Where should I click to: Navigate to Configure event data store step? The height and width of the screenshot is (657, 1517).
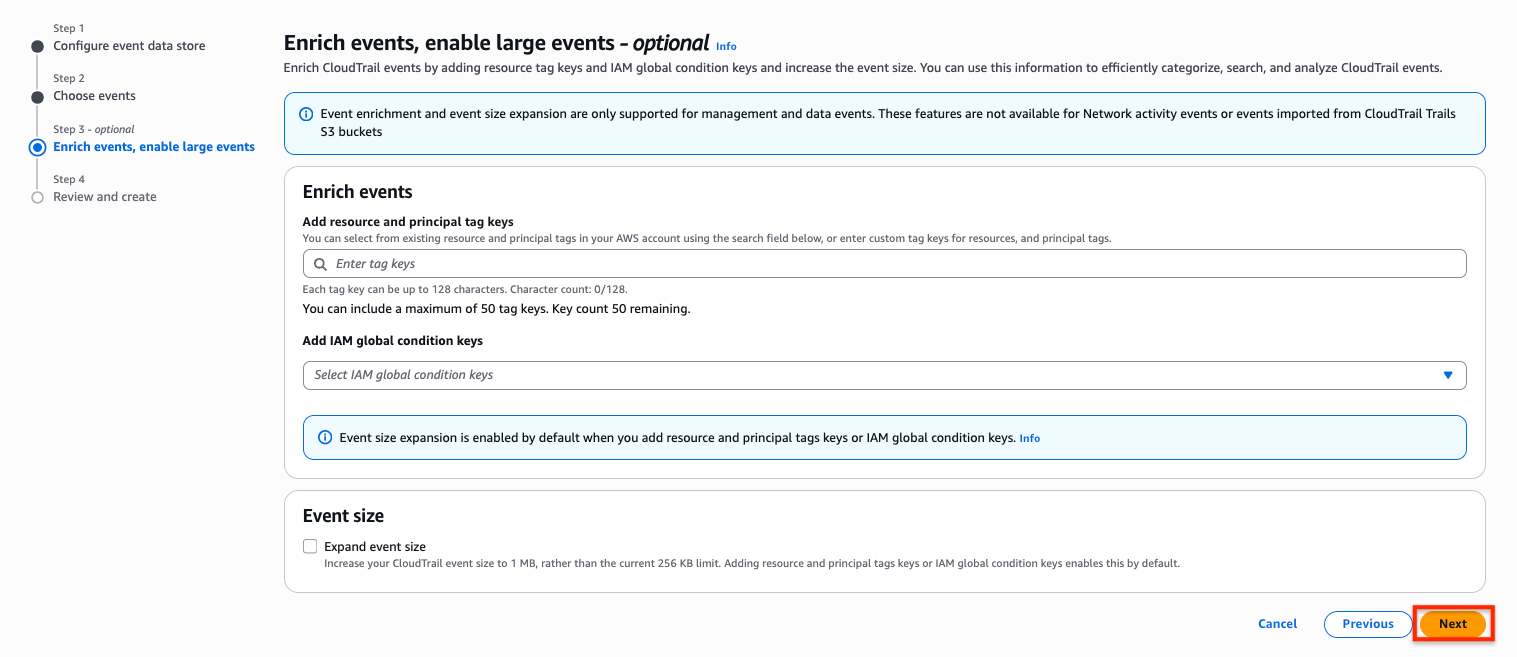click(x=128, y=44)
